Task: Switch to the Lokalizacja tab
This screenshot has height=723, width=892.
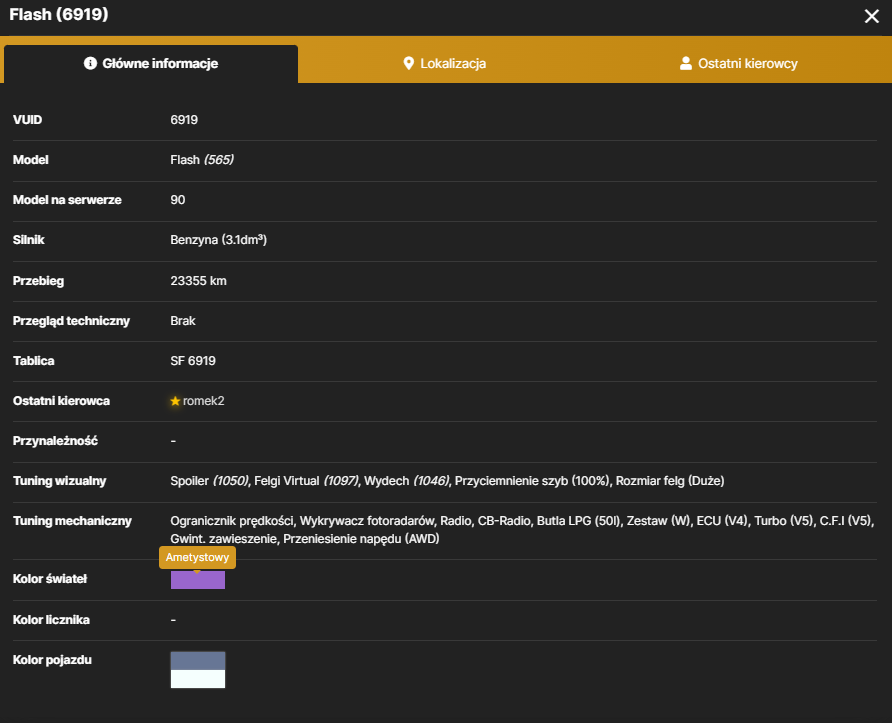Action: coord(444,64)
